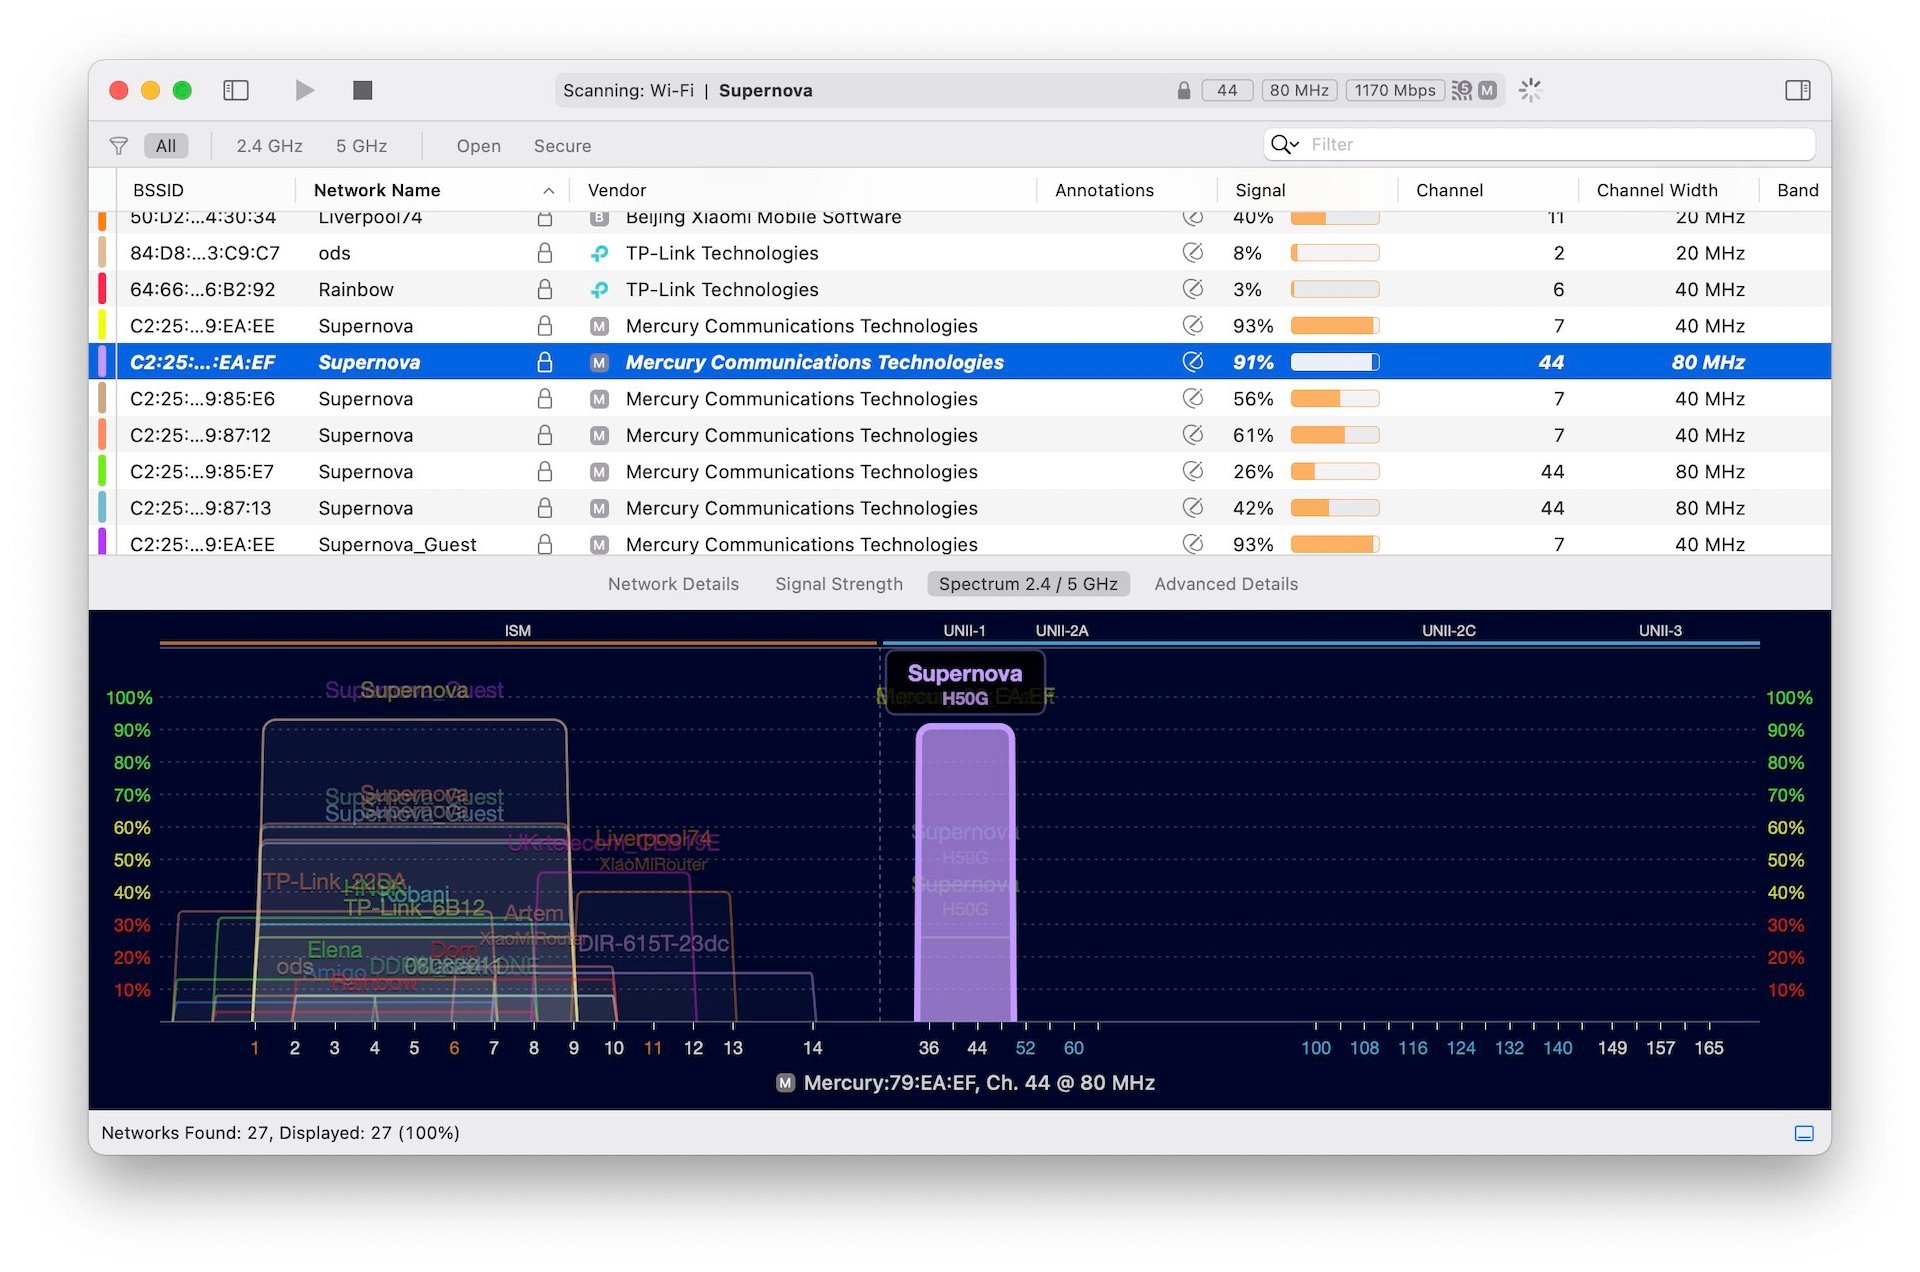Viewport: 1920px width, 1272px height.
Task: Click TP-Link vendor icon in Rainbow row
Action: [599, 289]
